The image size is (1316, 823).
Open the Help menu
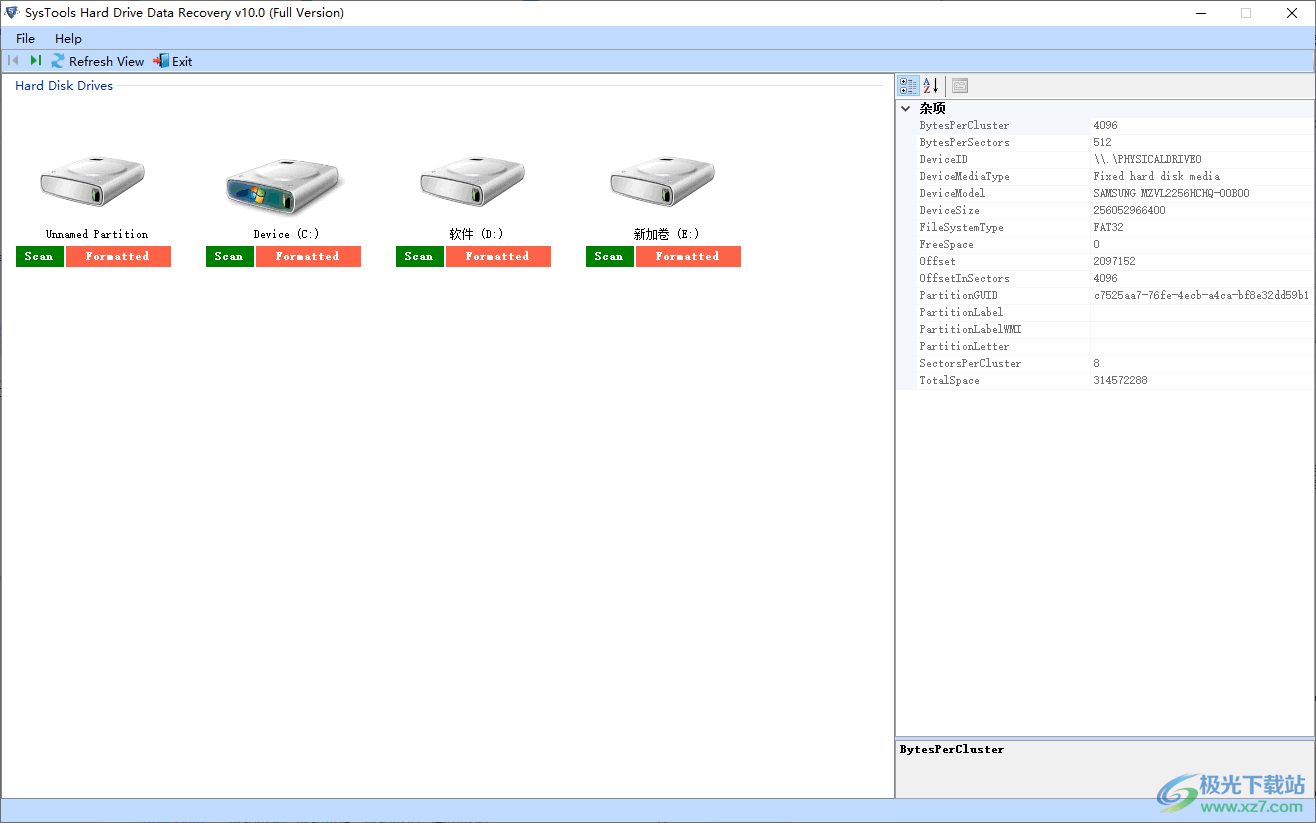click(x=68, y=38)
